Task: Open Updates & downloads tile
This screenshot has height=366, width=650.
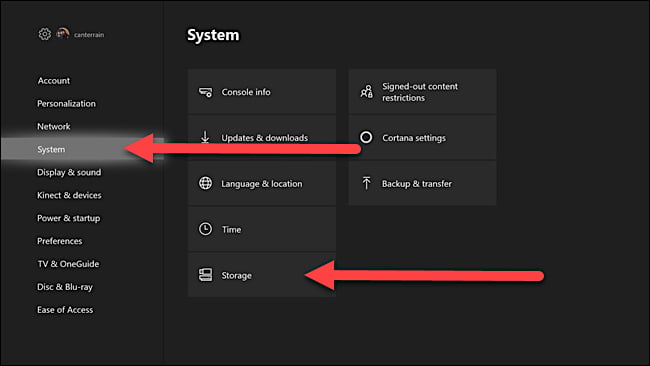Action: pos(262,138)
